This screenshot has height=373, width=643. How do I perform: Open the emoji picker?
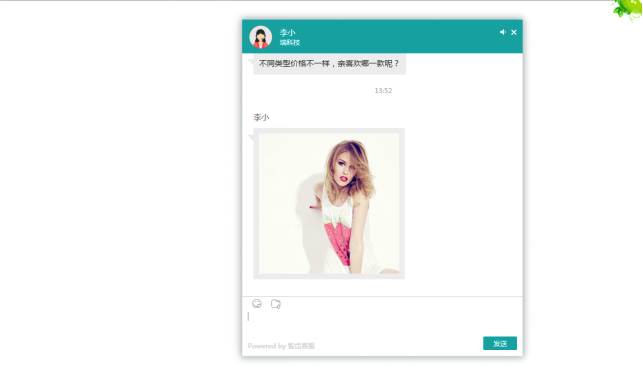257,303
